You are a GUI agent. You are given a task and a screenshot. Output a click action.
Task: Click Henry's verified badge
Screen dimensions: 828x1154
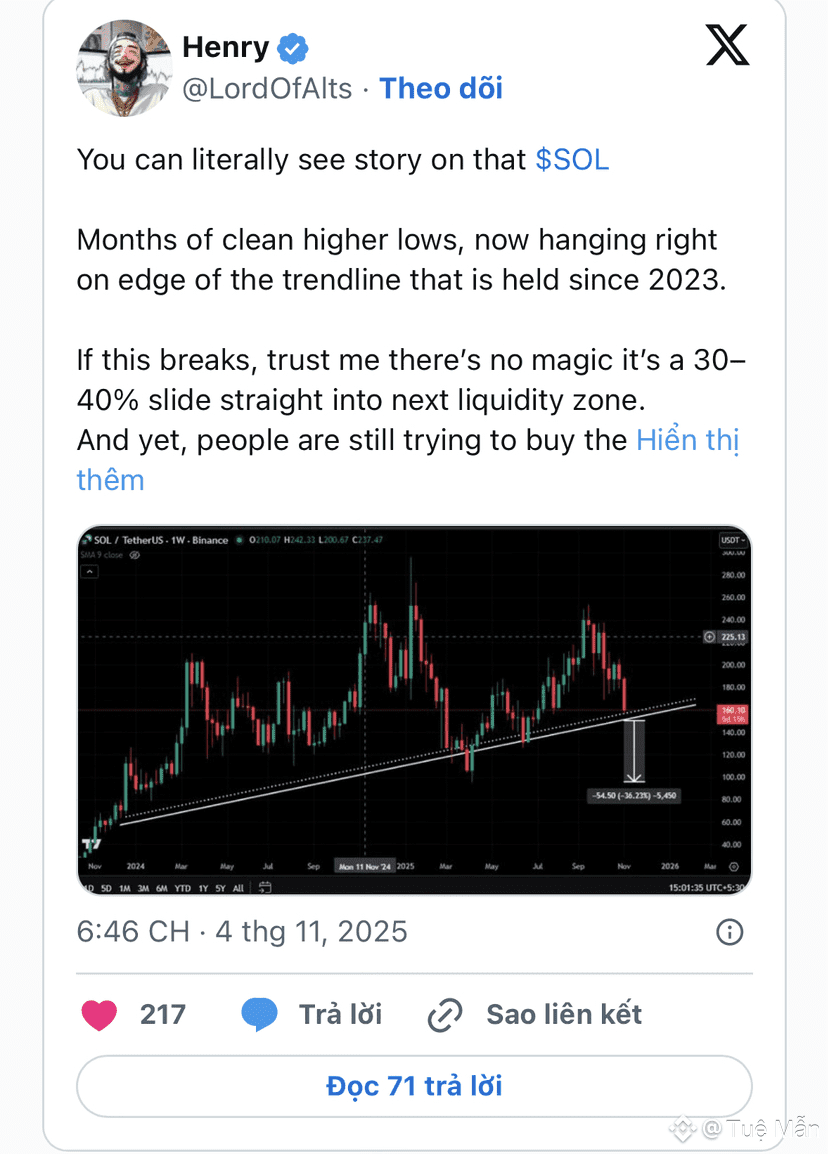[x=293, y=47]
